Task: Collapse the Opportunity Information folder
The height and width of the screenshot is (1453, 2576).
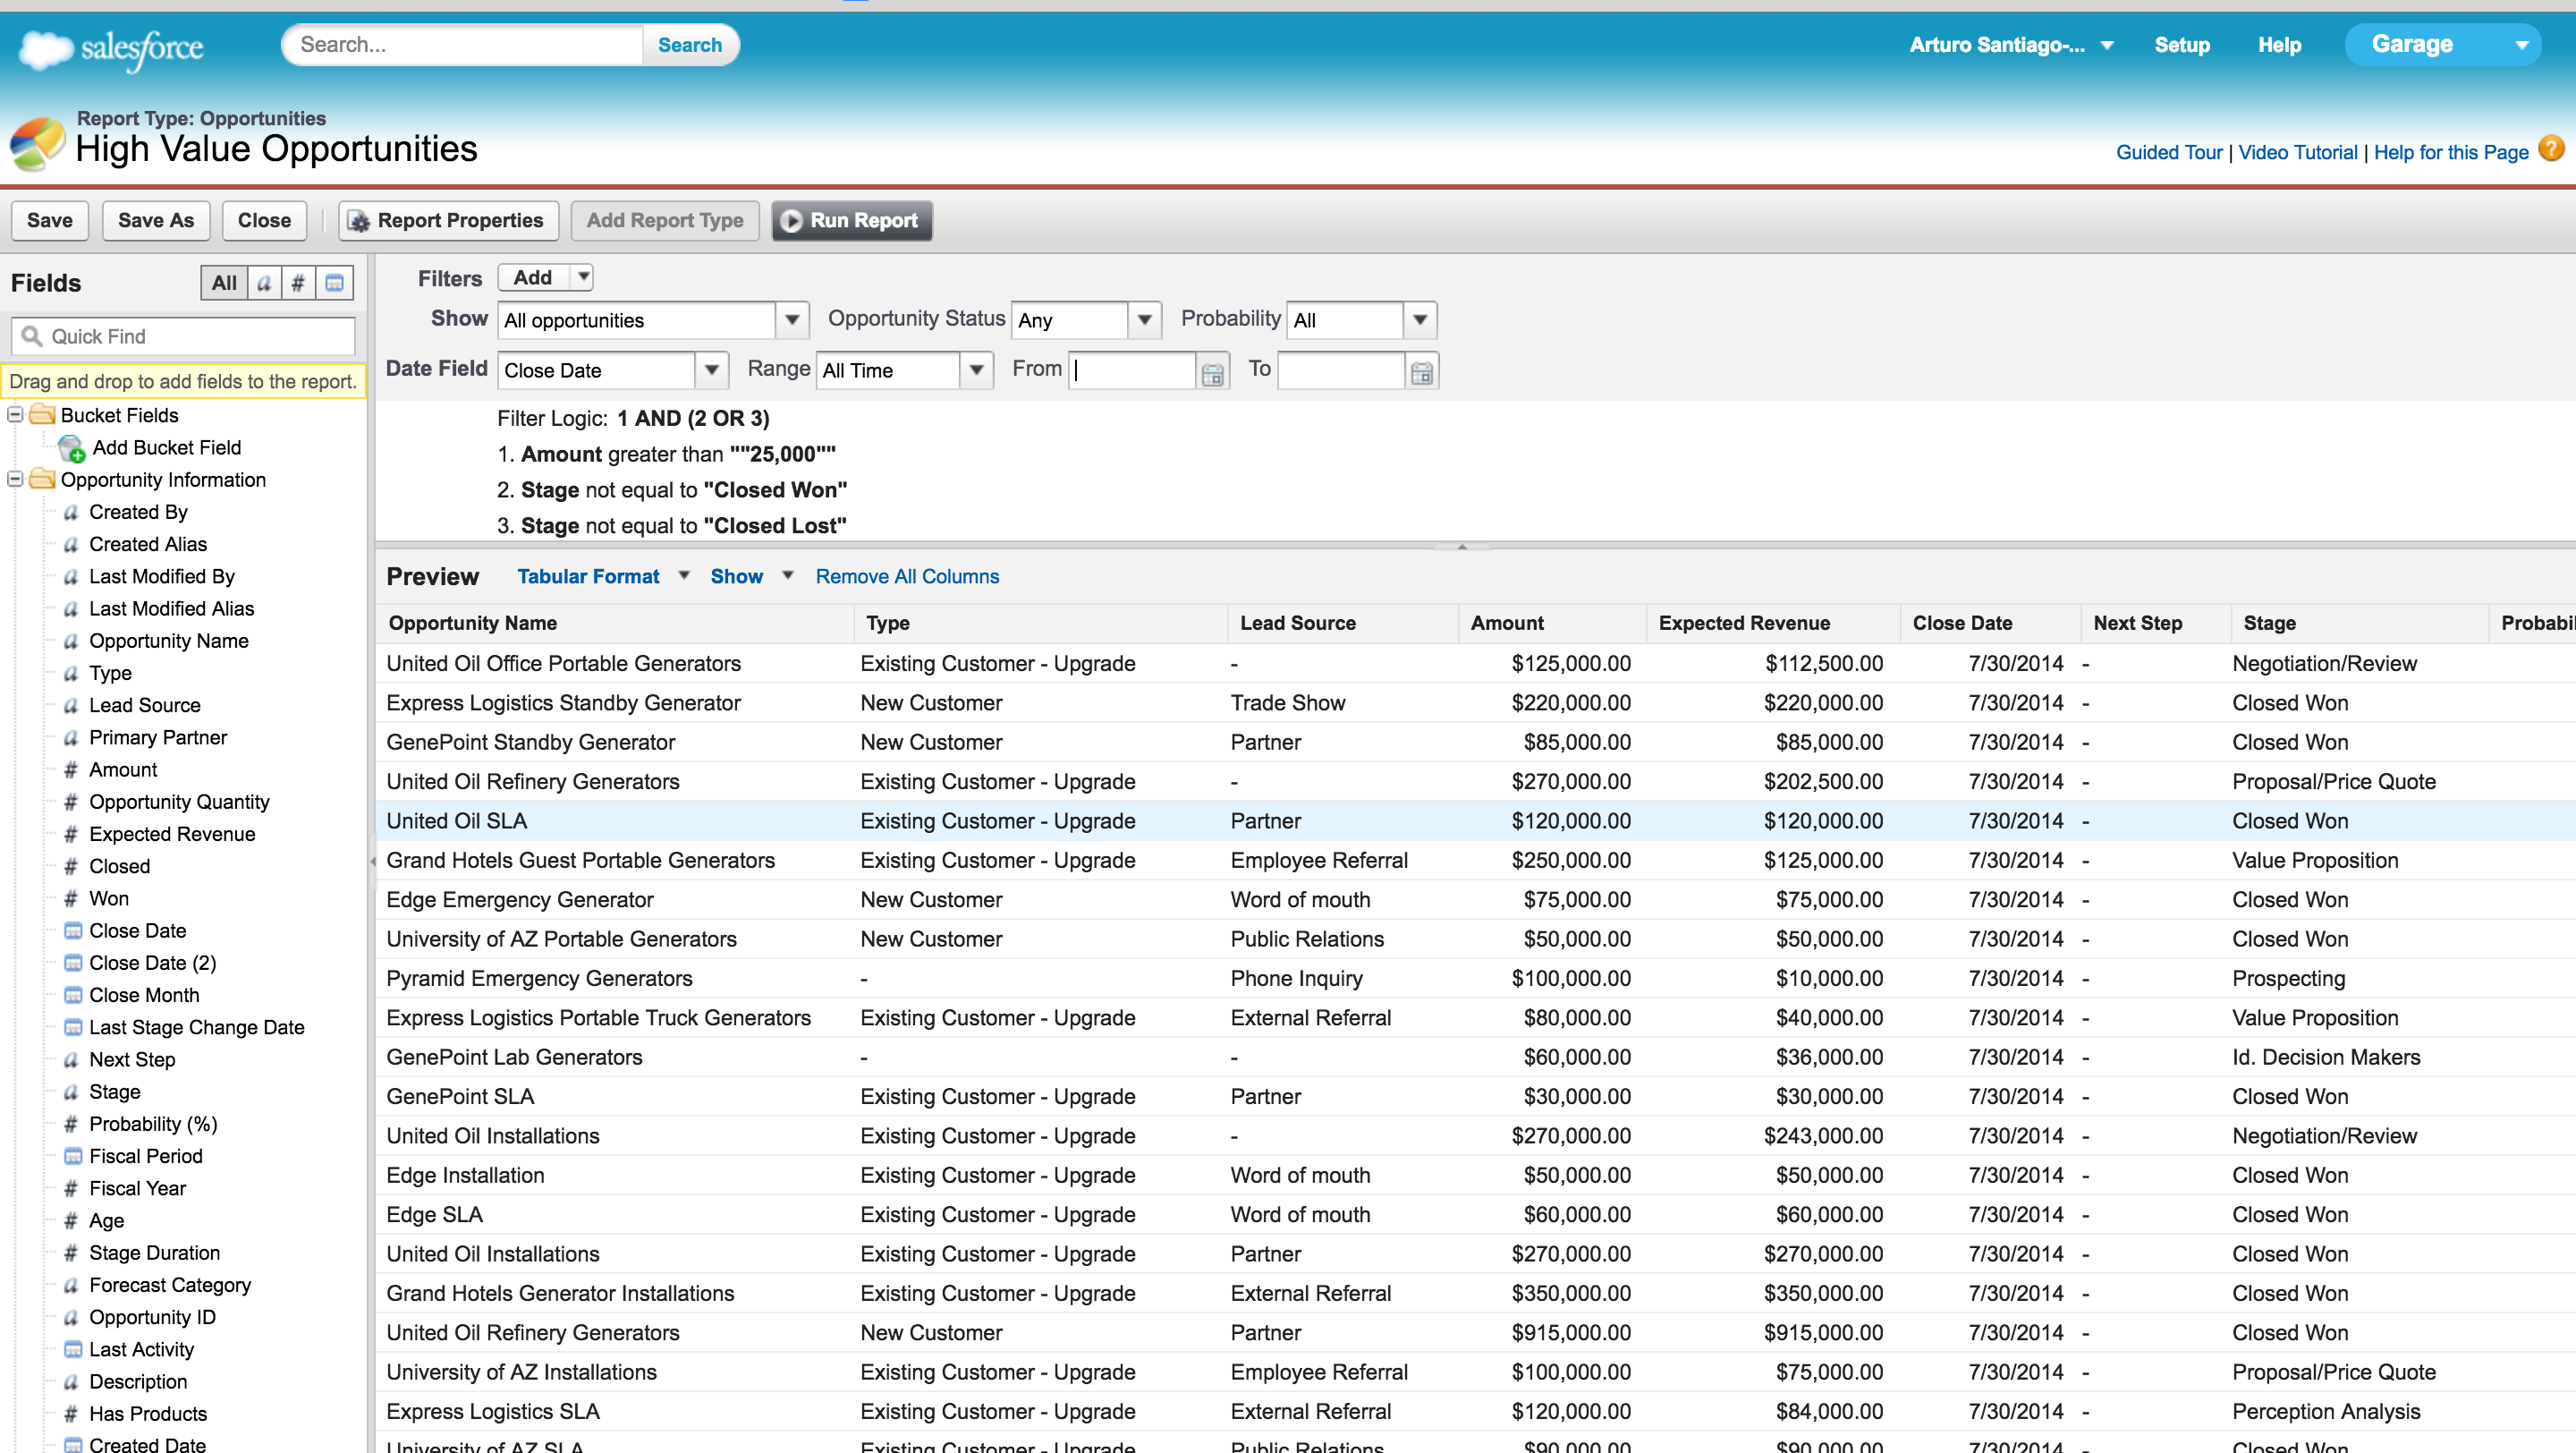Action: [x=15, y=479]
